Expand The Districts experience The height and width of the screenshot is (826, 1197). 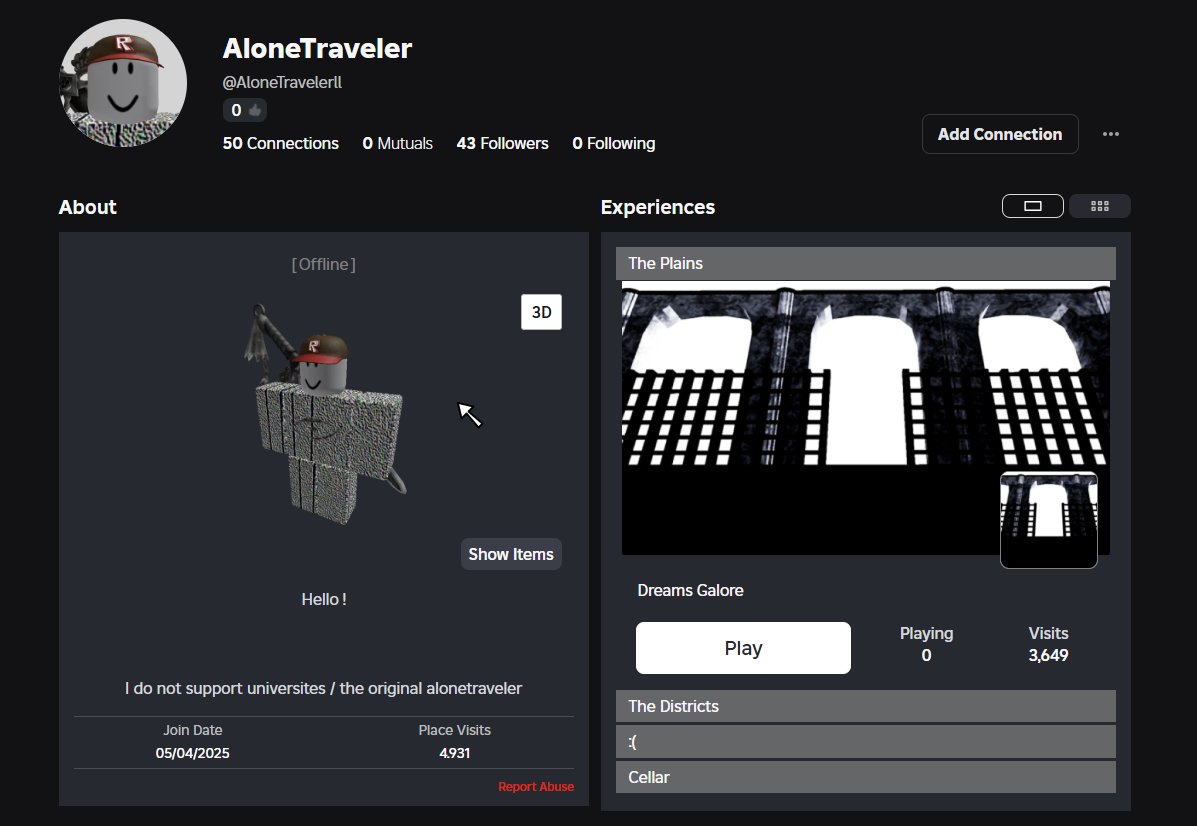tap(866, 706)
